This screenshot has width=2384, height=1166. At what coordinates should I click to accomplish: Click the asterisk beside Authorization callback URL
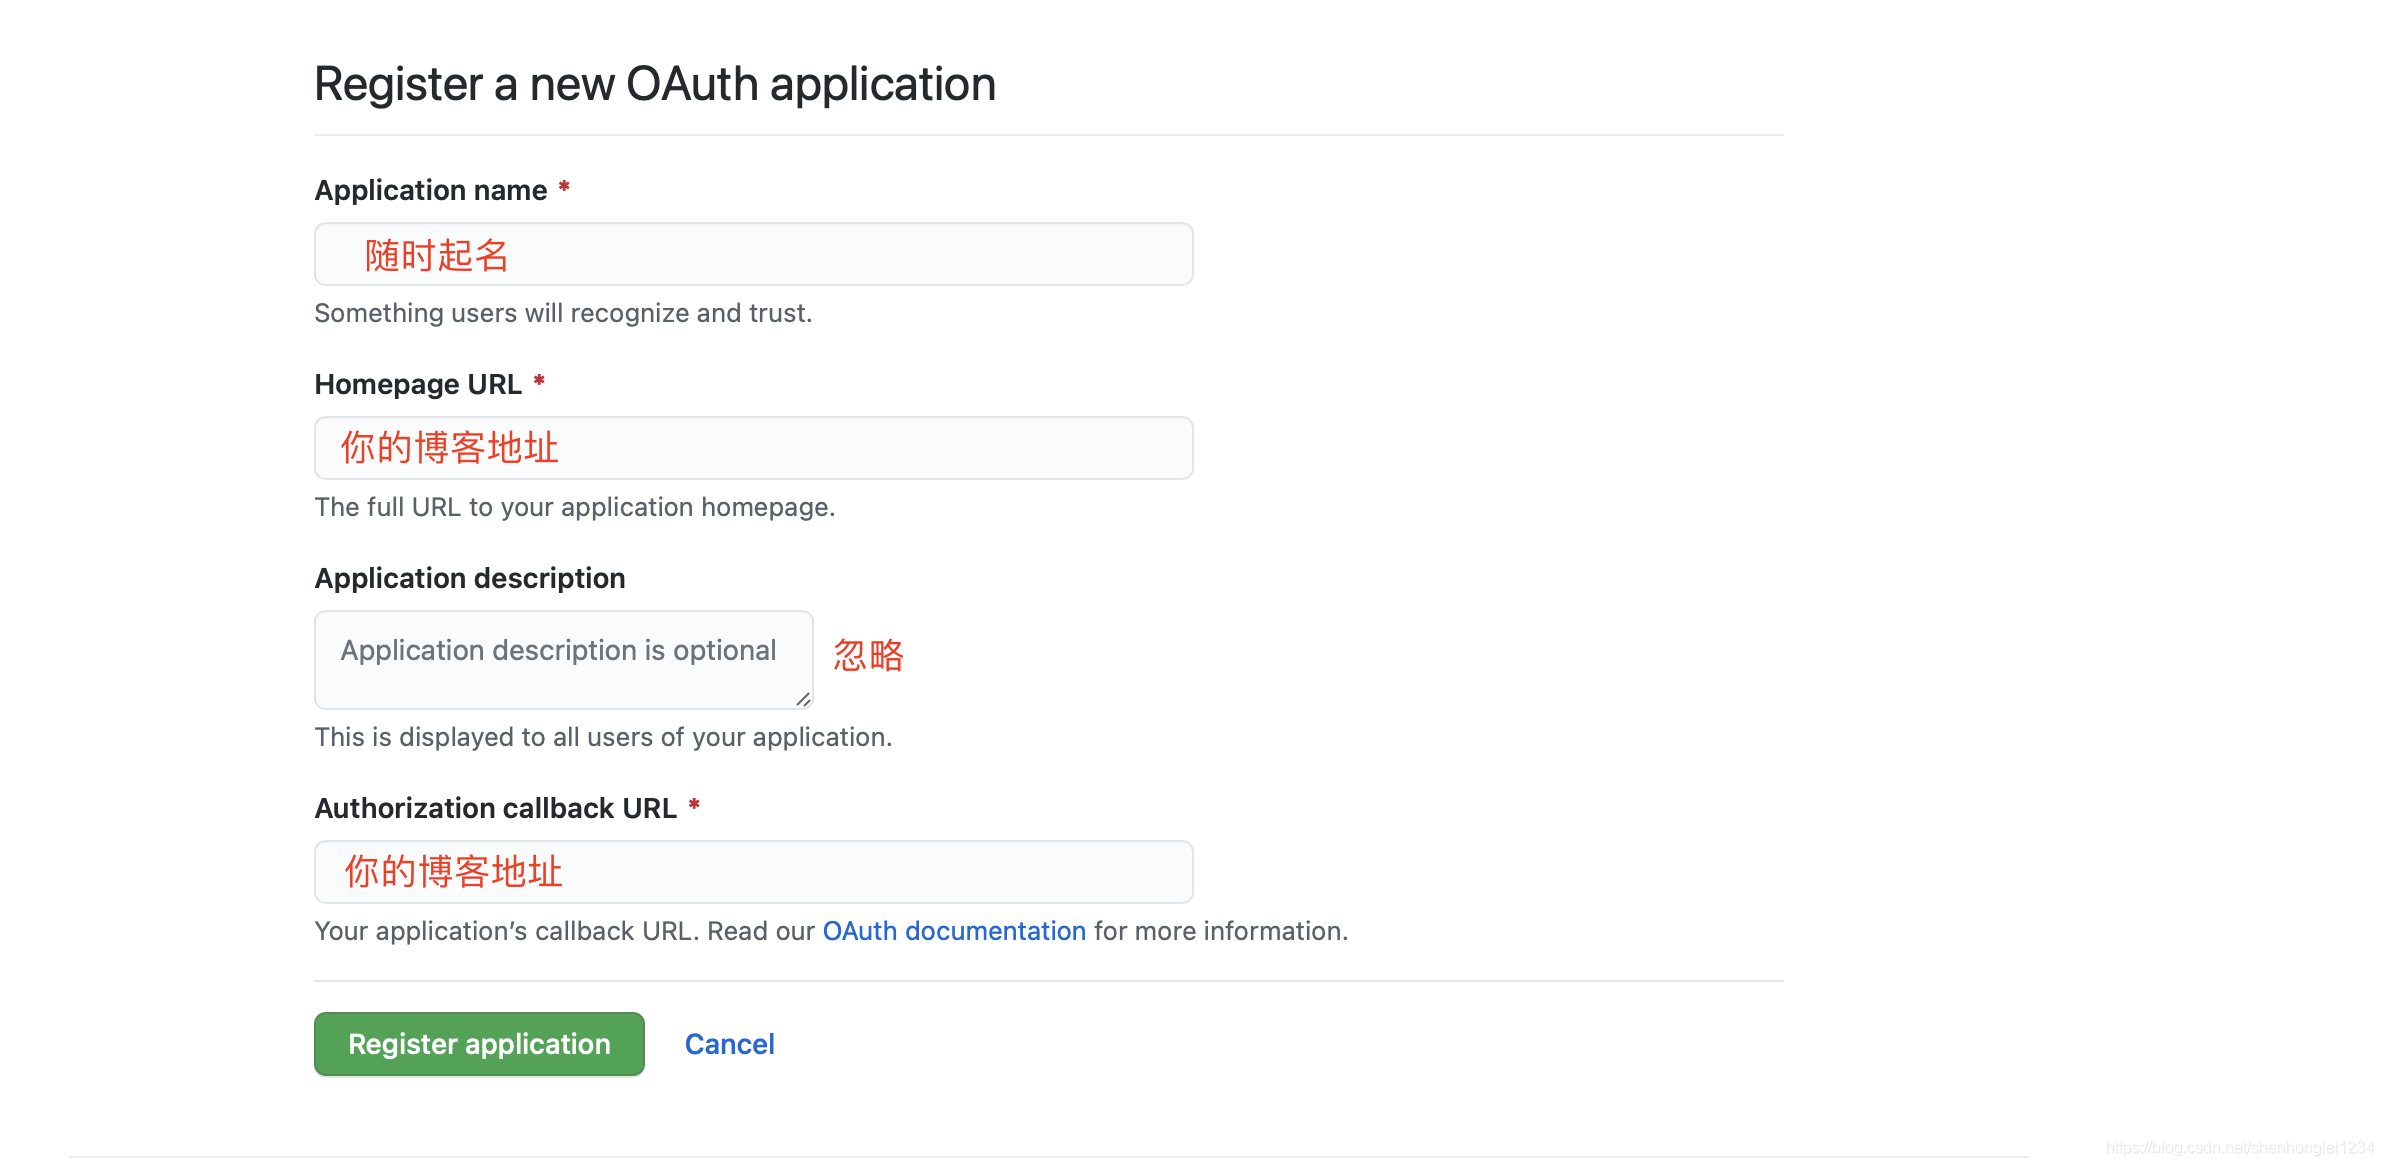click(x=694, y=806)
